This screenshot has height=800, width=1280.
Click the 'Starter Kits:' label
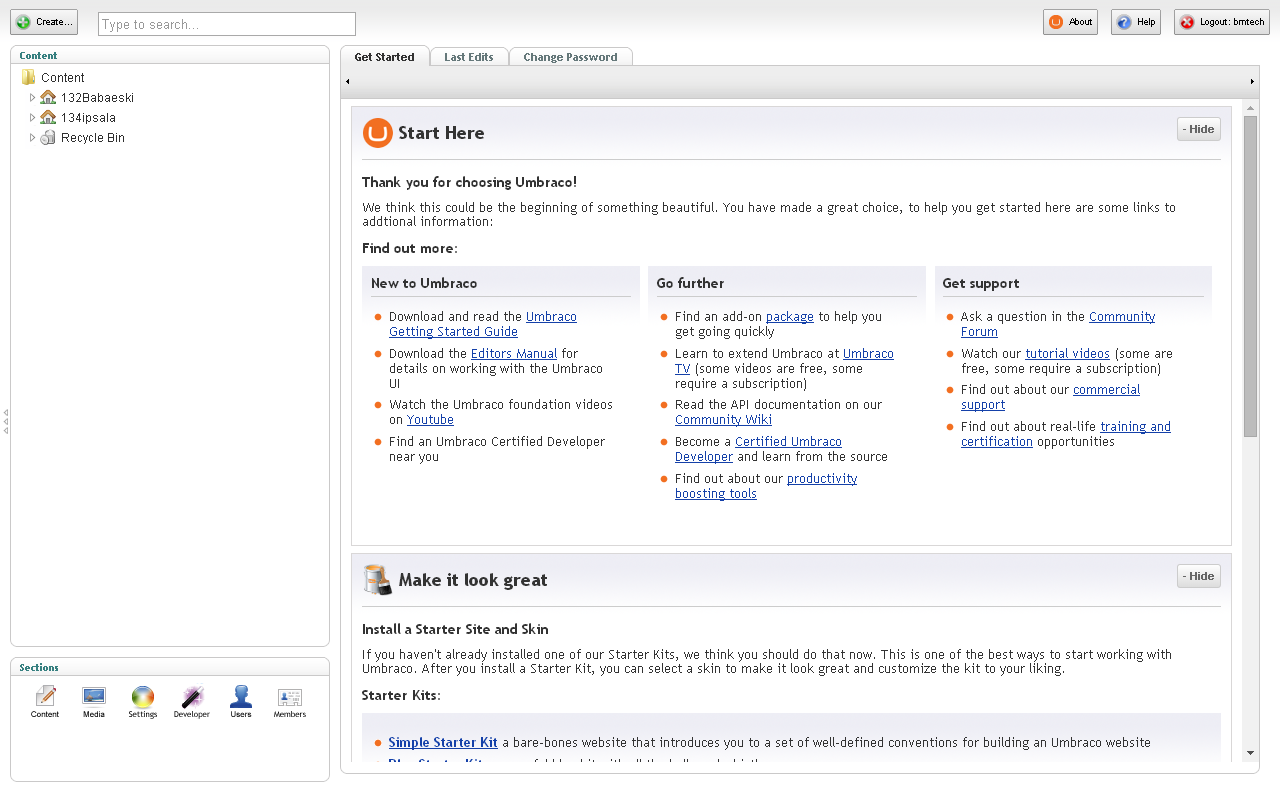[x=401, y=696]
